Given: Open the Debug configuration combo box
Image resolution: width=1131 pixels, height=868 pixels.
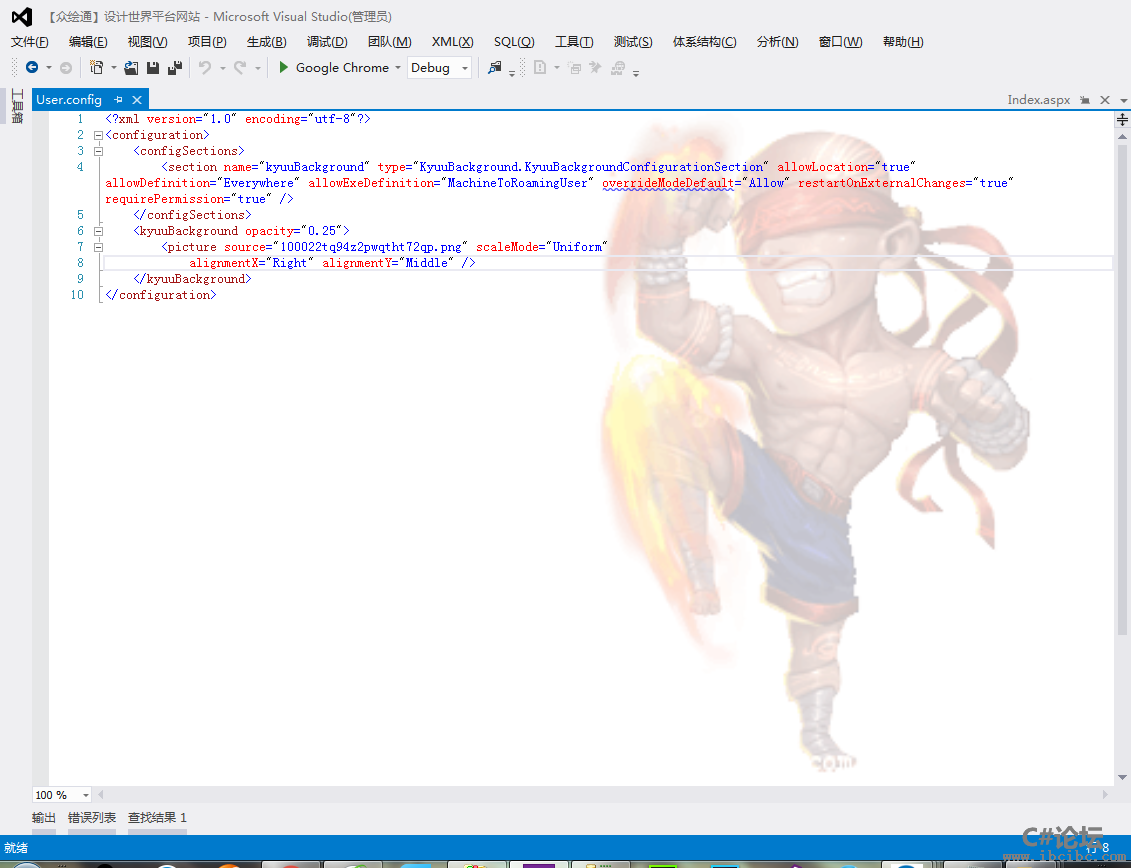Looking at the screenshot, I should pyautogui.click(x=439, y=68).
